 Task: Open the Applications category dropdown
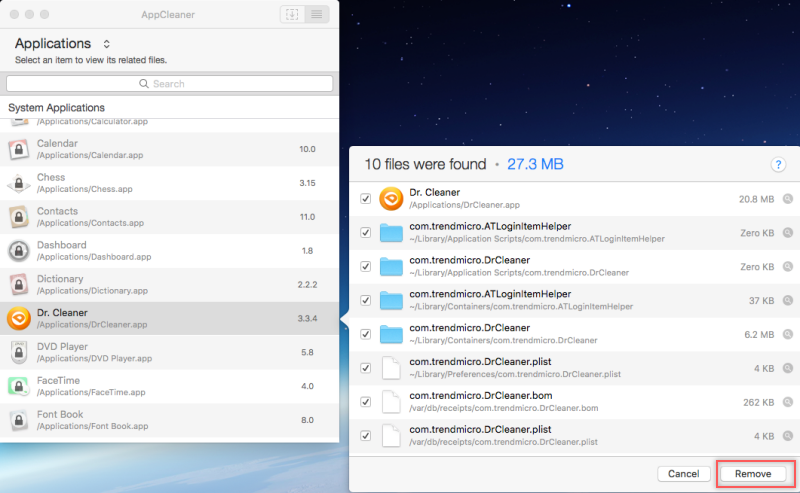click(x=107, y=44)
